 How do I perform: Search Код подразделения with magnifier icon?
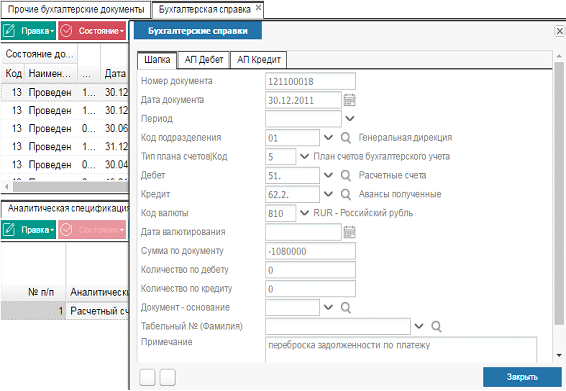[345, 138]
